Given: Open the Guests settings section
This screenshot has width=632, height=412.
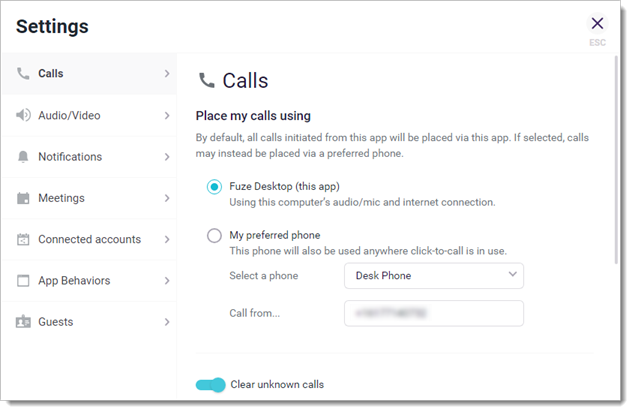Looking at the screenshot, I should pos(56,322).
